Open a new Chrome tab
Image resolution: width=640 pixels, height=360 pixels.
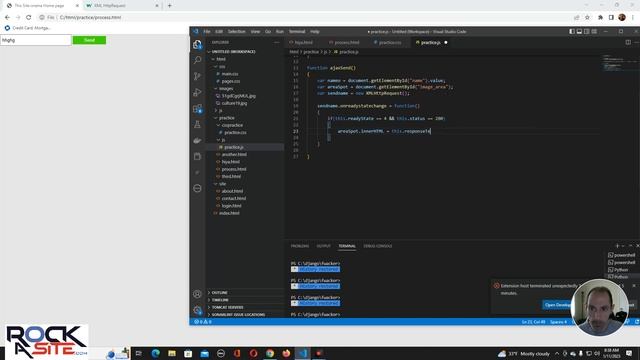click(x=170, y=6)
